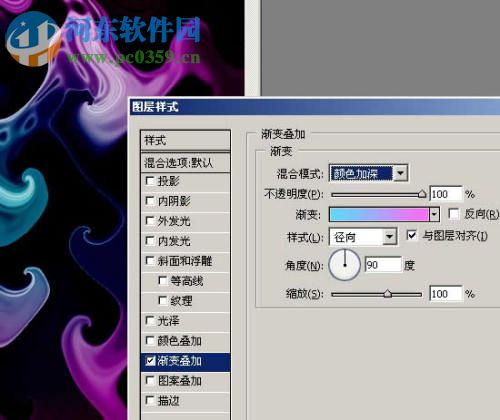Click the angle dial control
500x420 pixels.
pos(345,265)
